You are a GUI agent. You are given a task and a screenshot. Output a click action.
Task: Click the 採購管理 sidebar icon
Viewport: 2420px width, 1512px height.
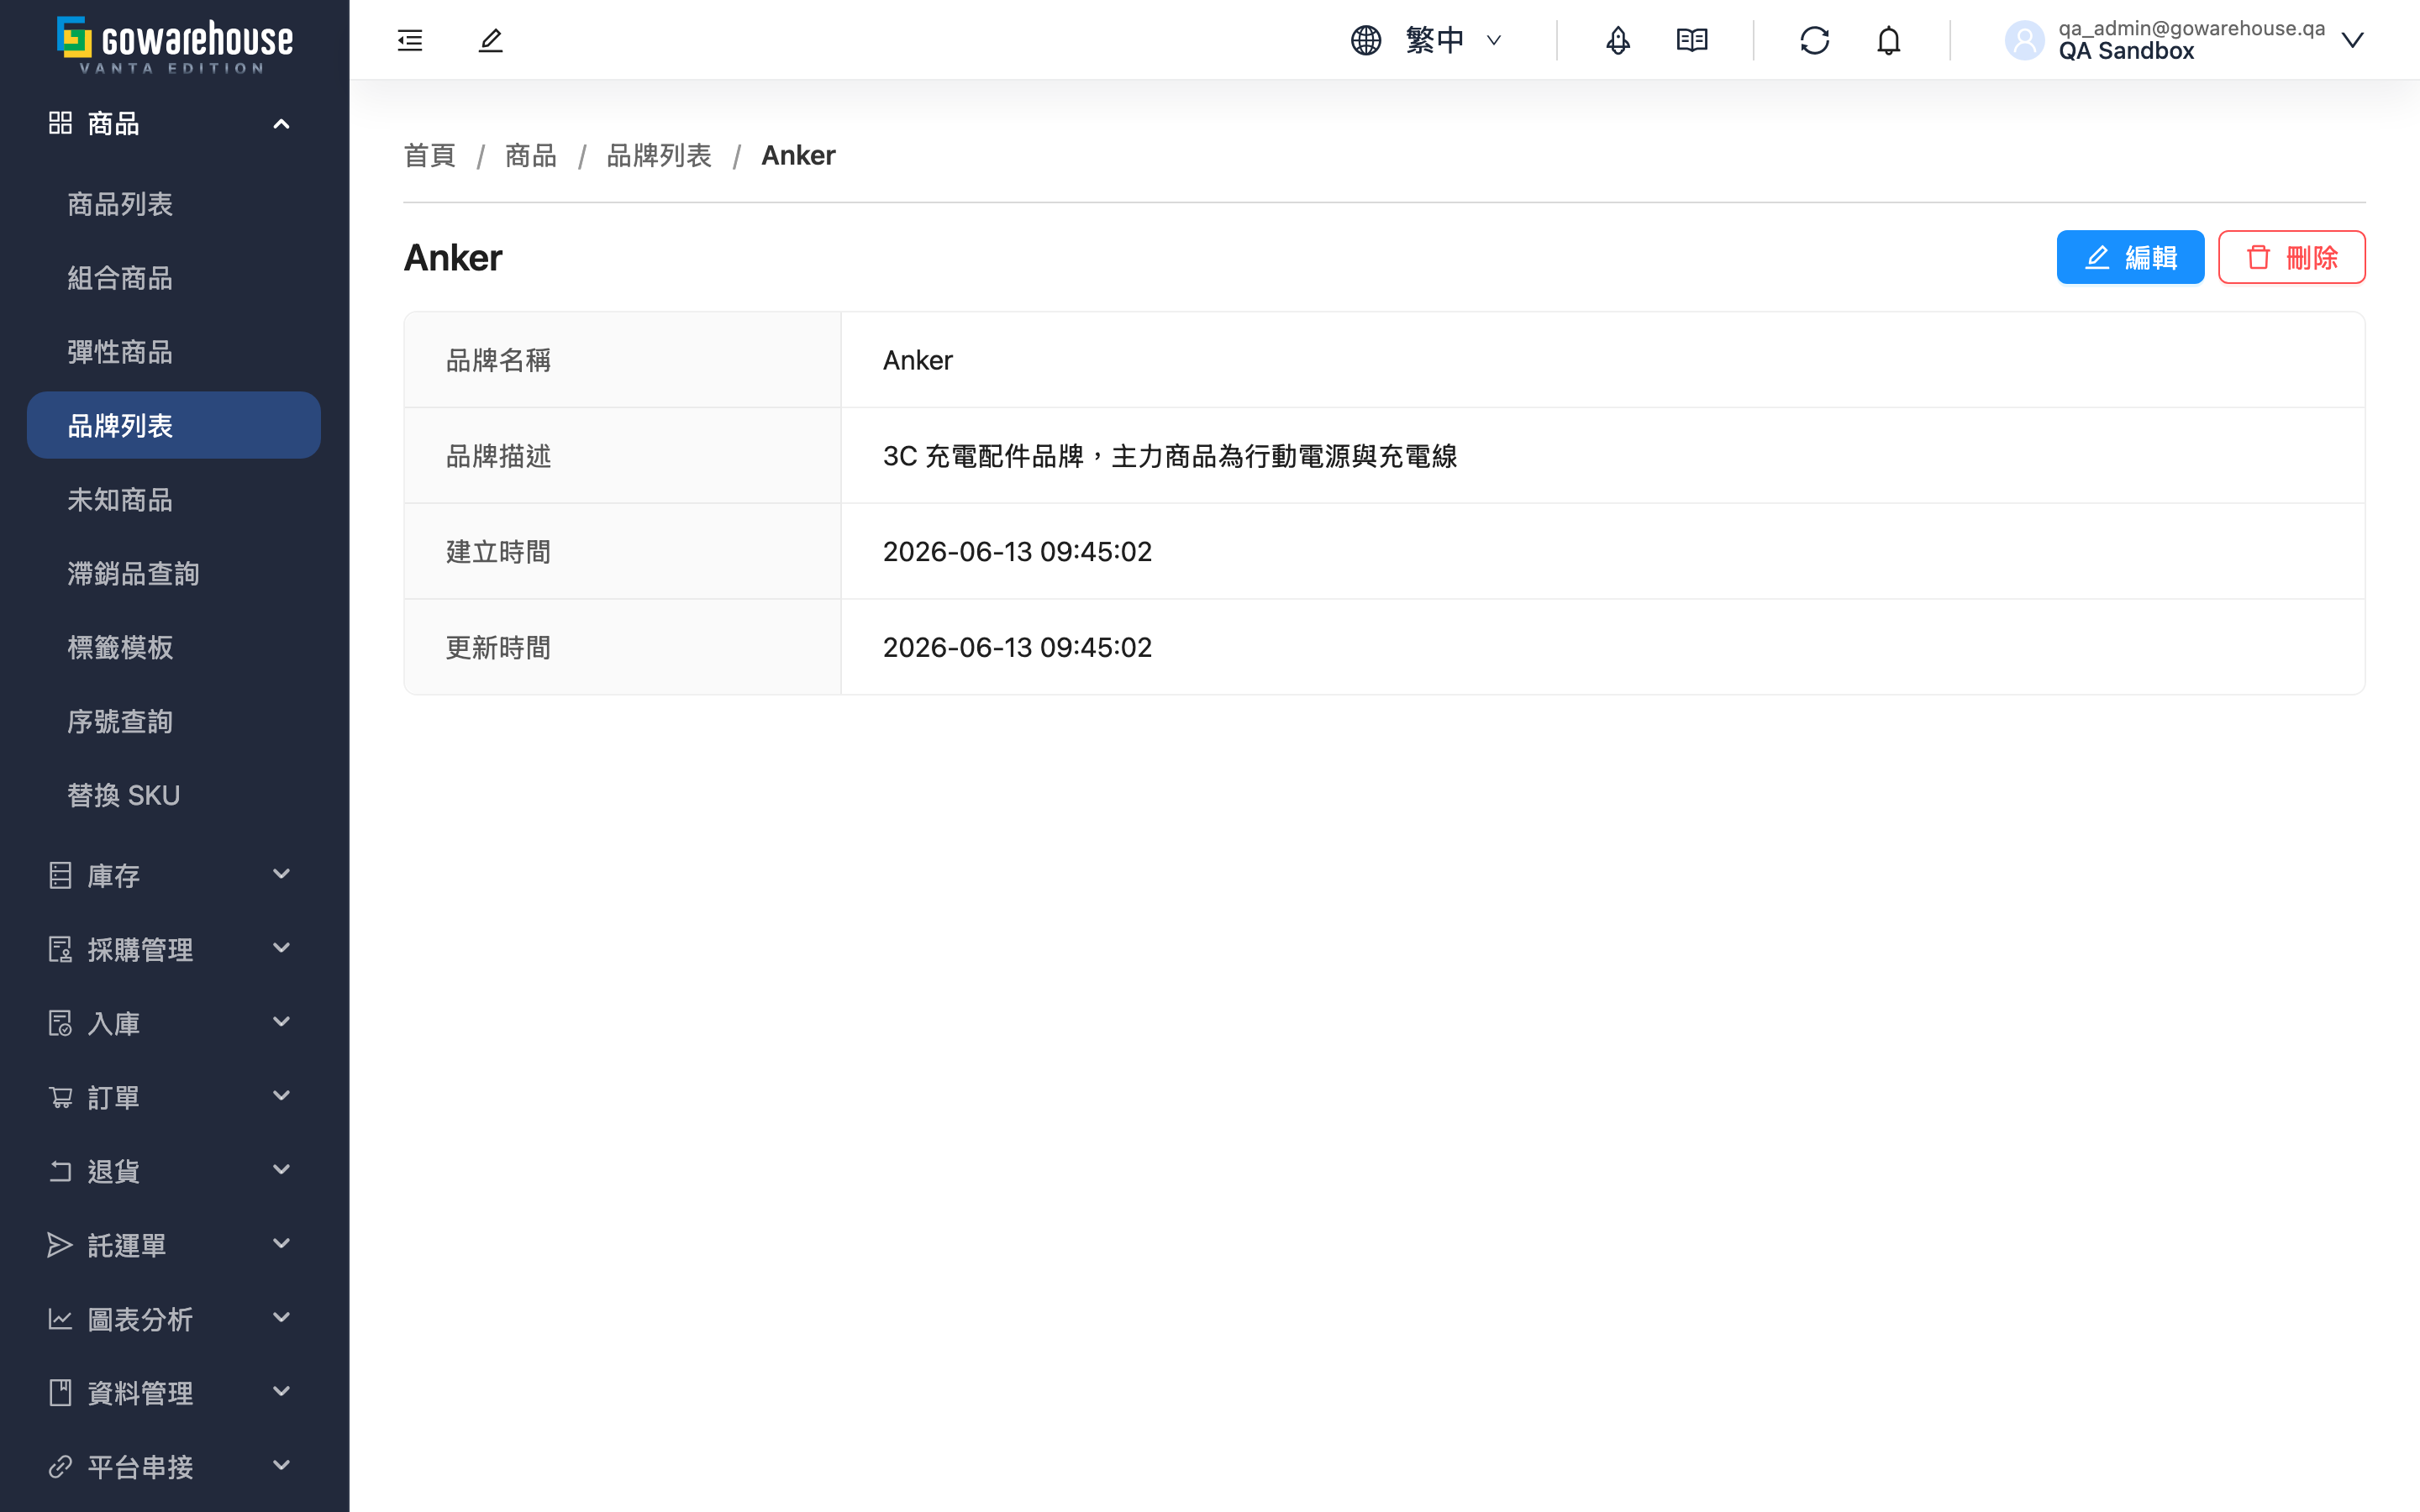pyautogui.click(x=60, y=949)
